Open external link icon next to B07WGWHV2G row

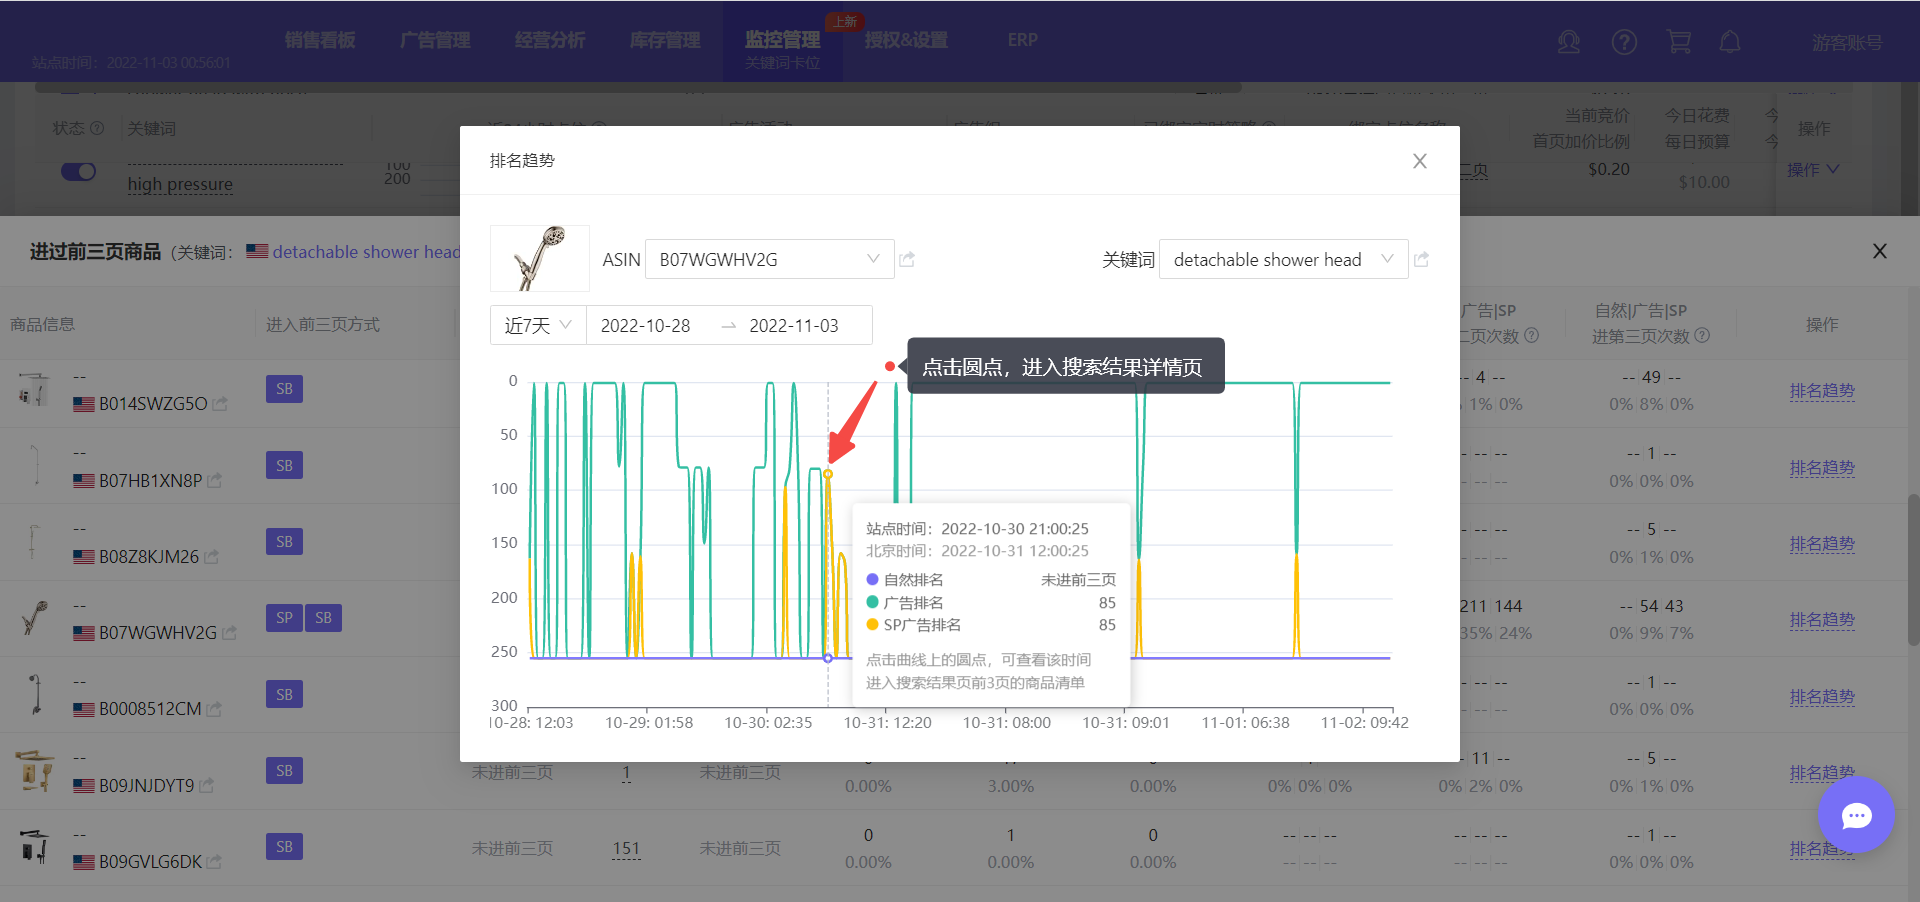(x=229, y=633)
